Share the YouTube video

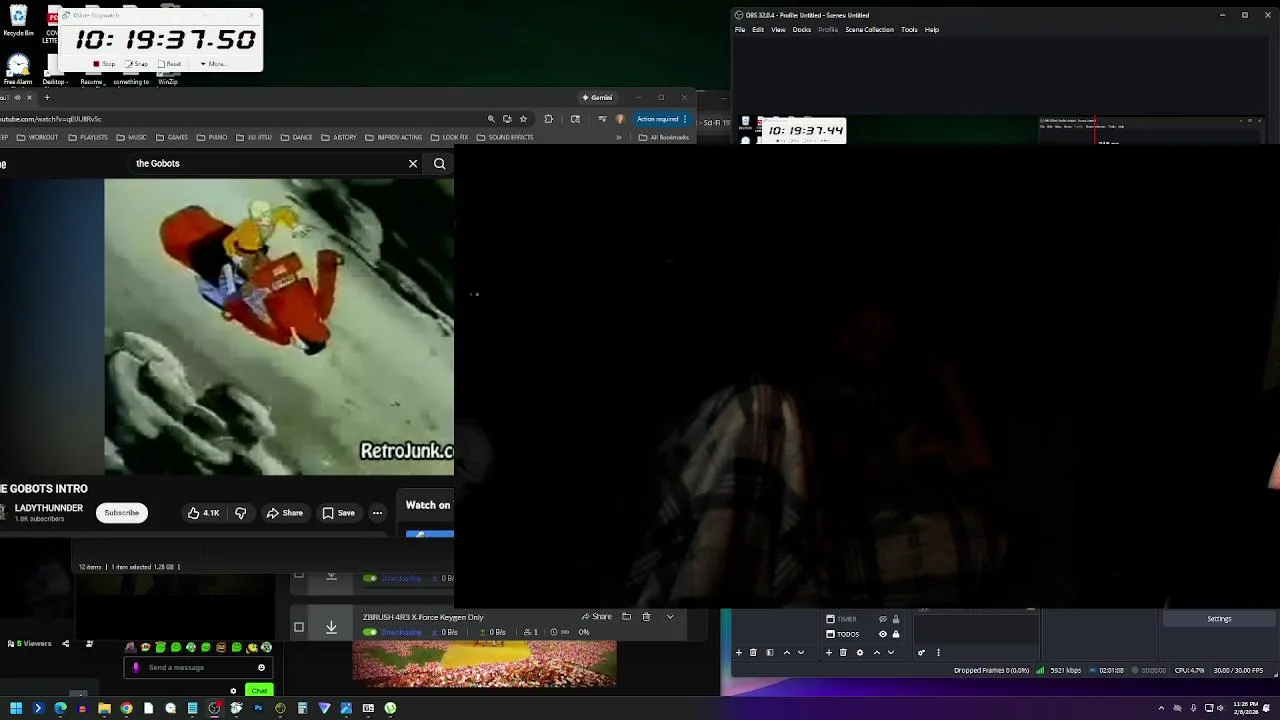tap(284, 513)
